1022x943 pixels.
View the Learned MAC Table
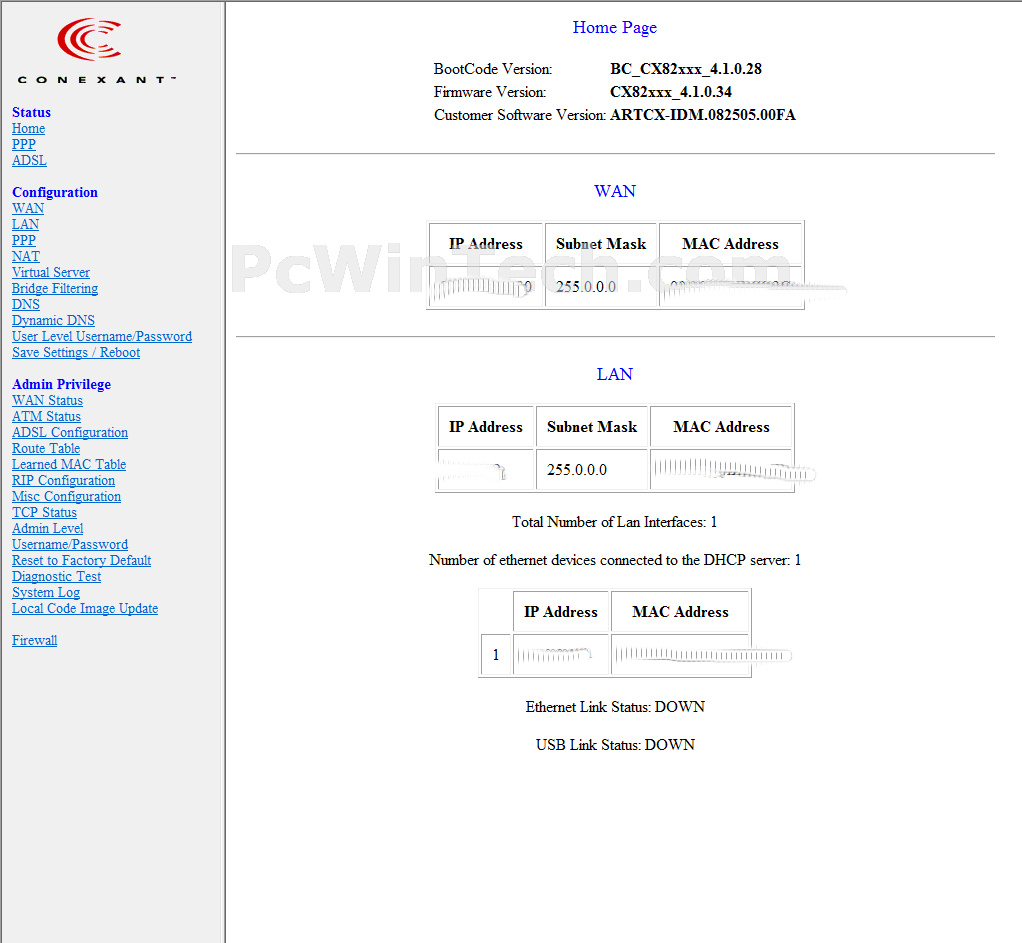click(x=69, y=465)
